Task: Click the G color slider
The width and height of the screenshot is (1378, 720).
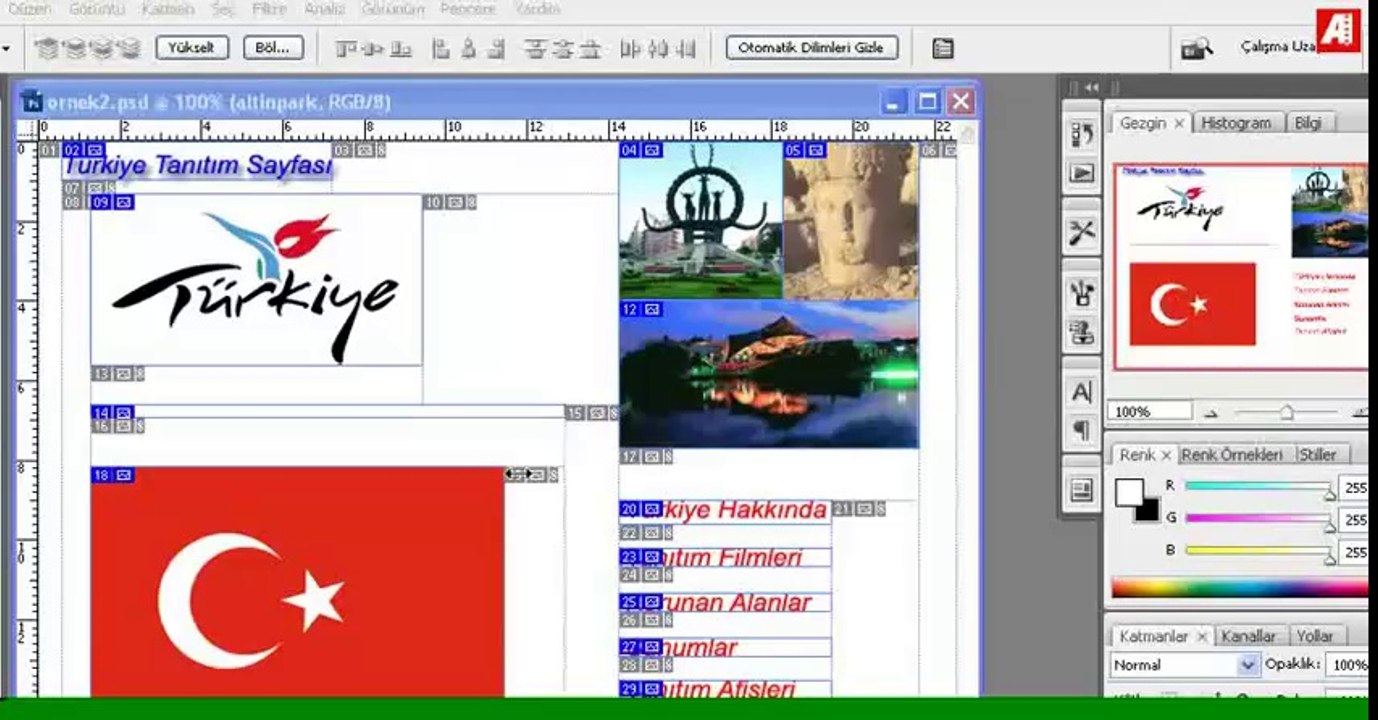Action: 1258,519
